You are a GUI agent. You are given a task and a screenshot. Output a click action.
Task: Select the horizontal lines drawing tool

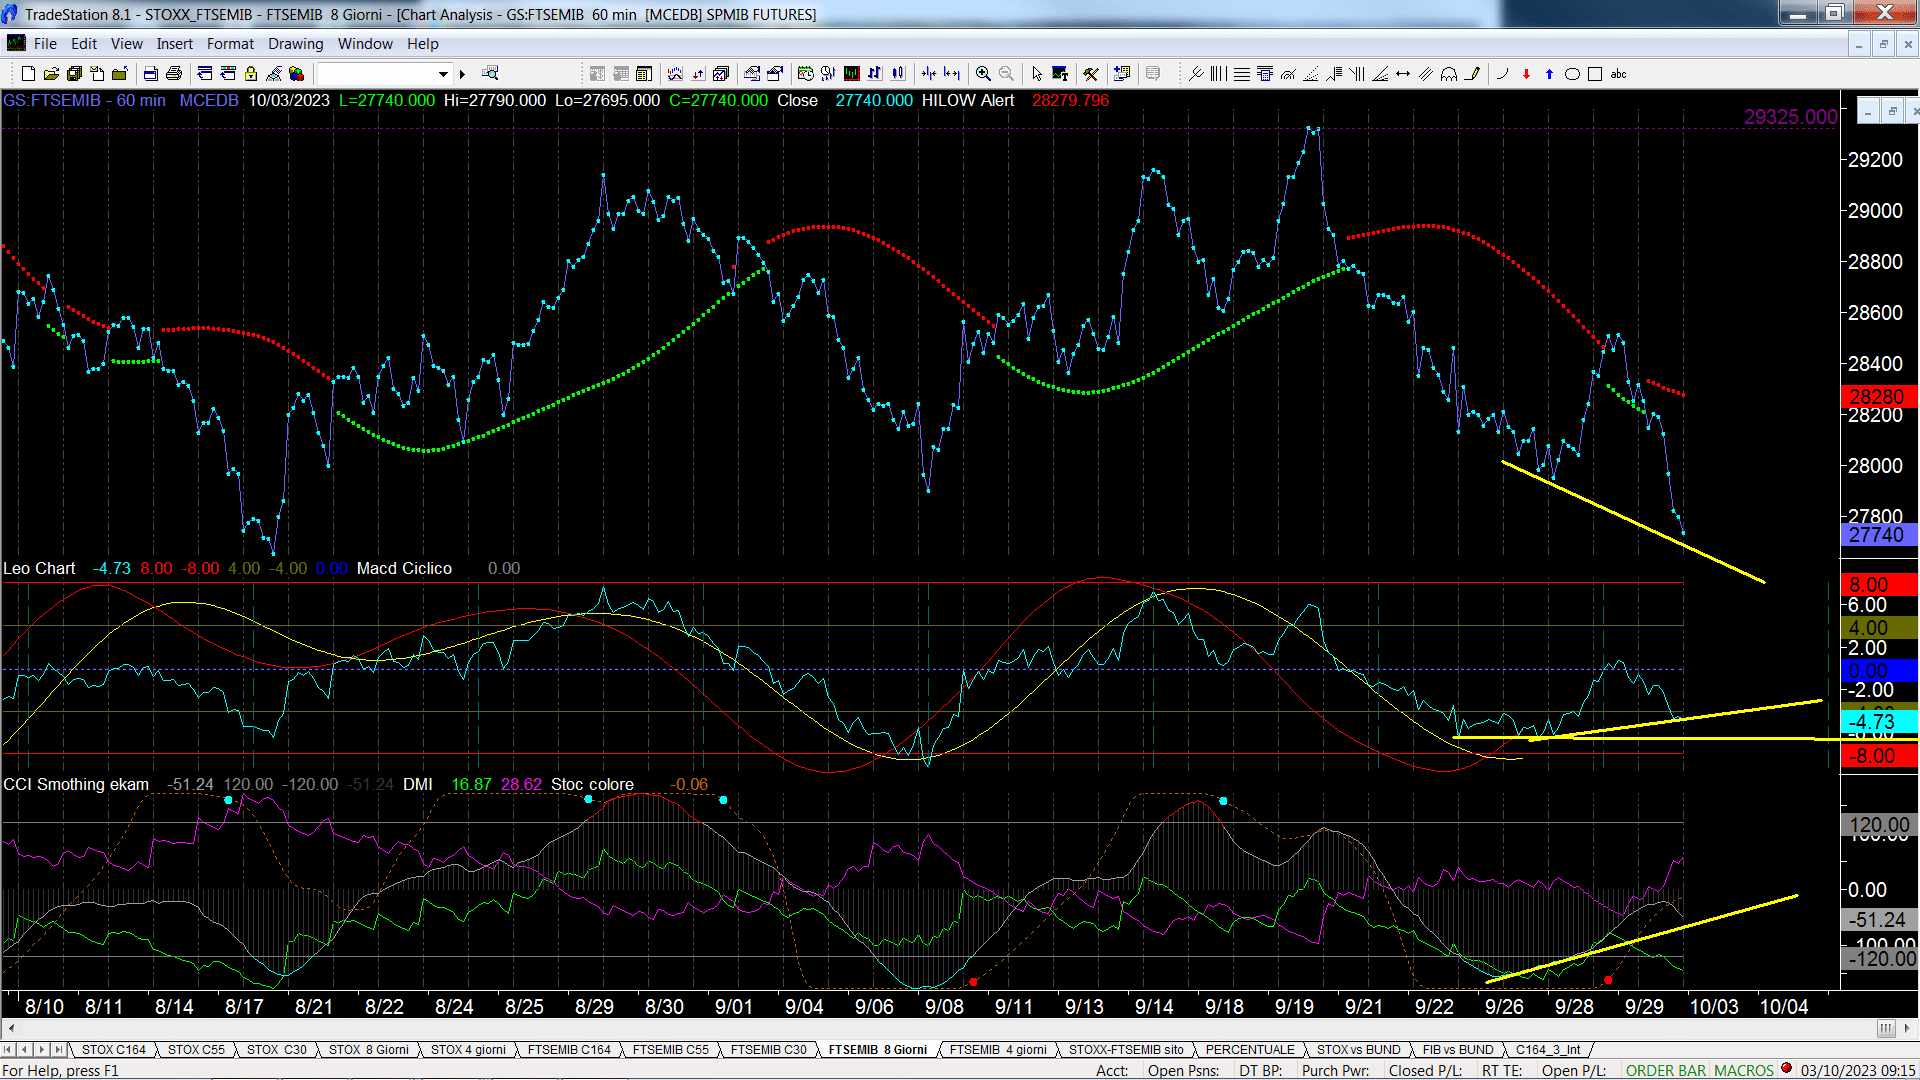(x=1241, y=73)
